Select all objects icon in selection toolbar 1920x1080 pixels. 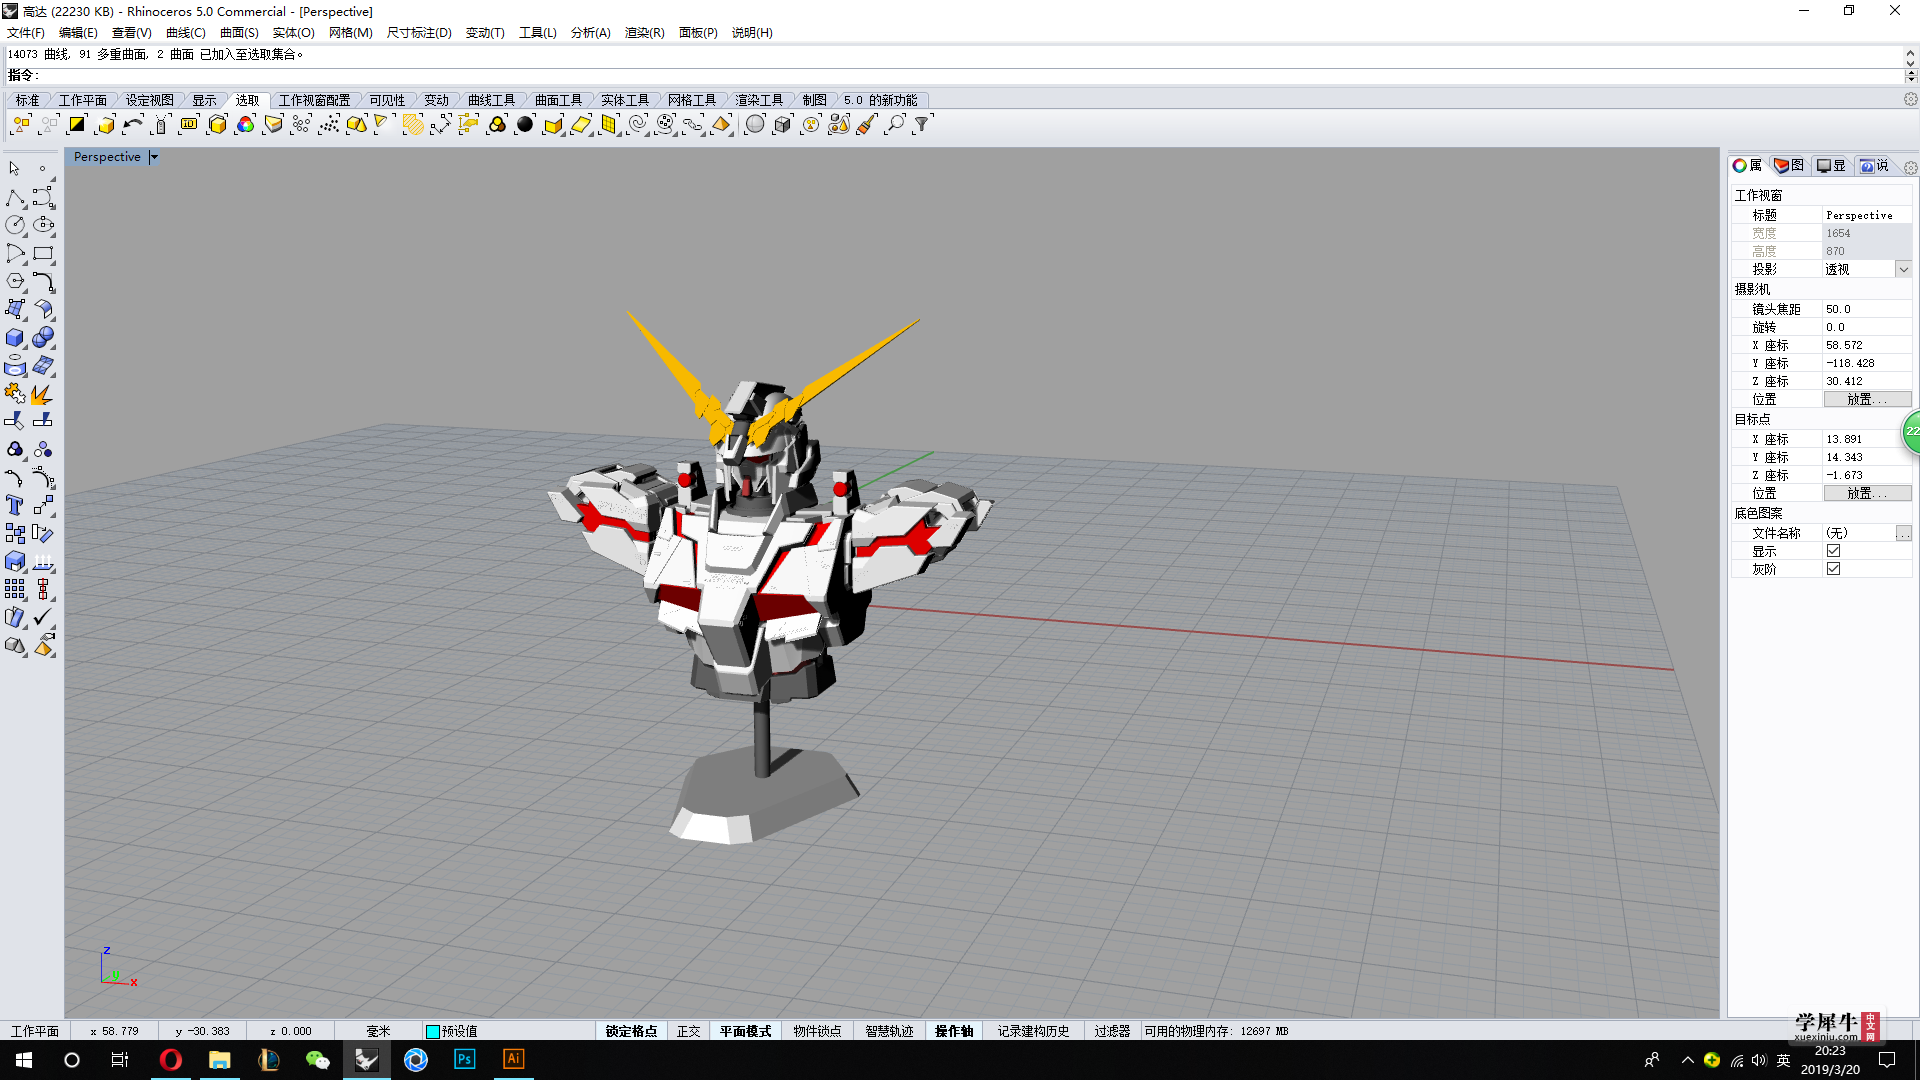tap(21, 125)
